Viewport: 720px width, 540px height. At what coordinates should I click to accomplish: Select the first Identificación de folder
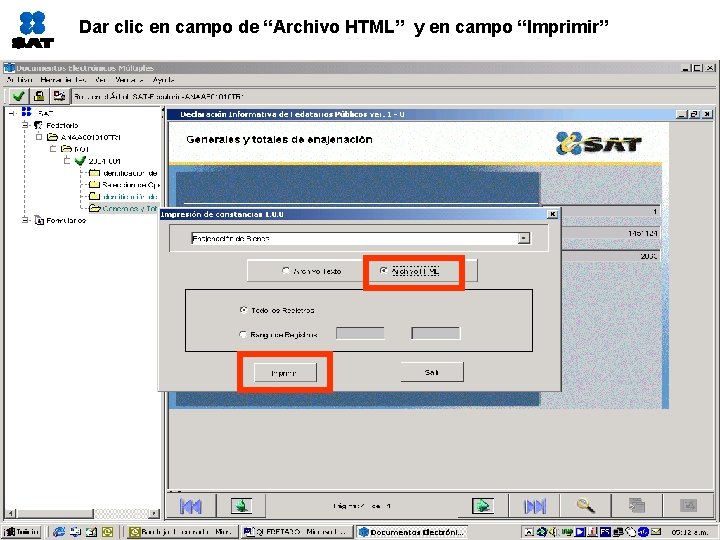(x=123, y=173)
